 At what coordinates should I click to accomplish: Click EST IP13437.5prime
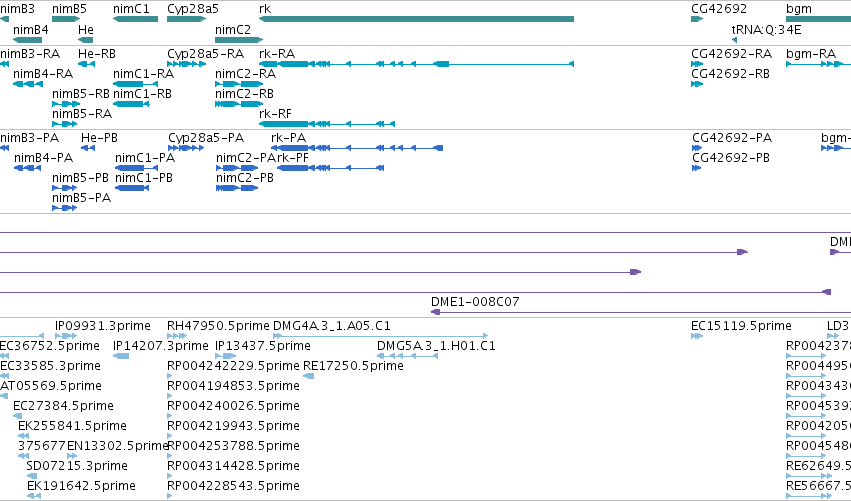[263, 346]
